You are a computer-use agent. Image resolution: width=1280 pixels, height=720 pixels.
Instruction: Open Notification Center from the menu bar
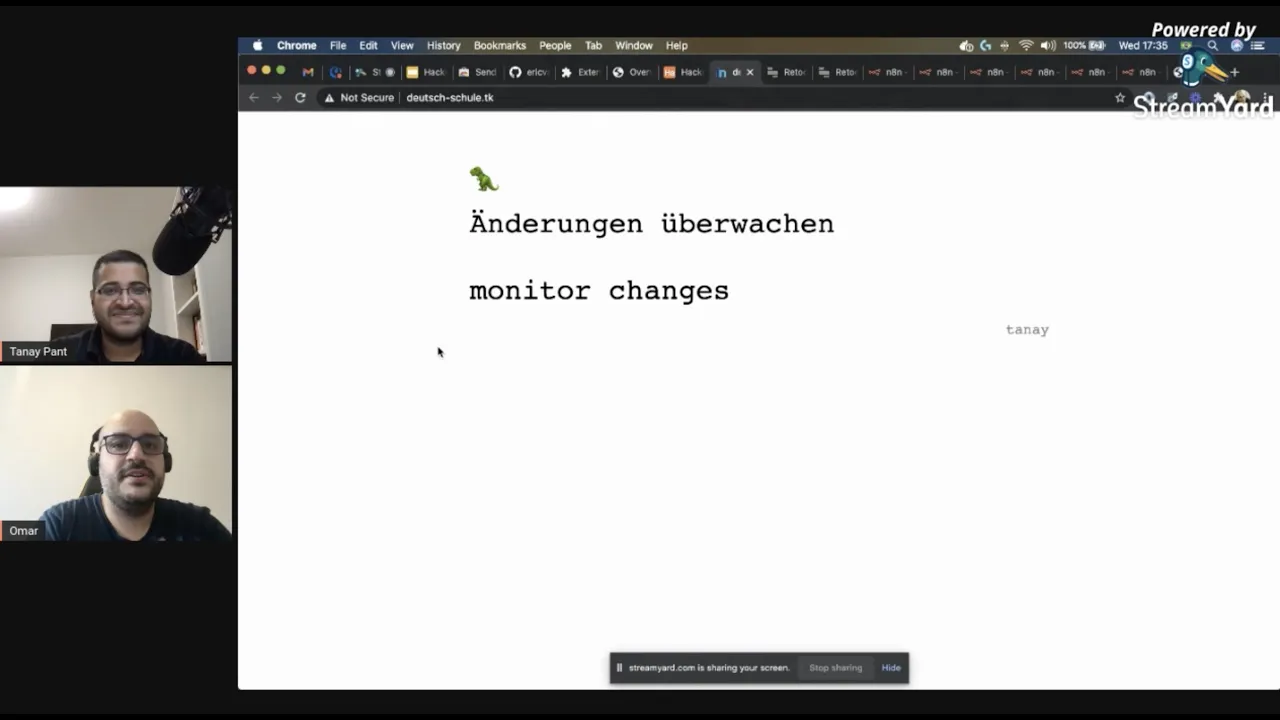pyautogui.click(x=1259, y=45)
